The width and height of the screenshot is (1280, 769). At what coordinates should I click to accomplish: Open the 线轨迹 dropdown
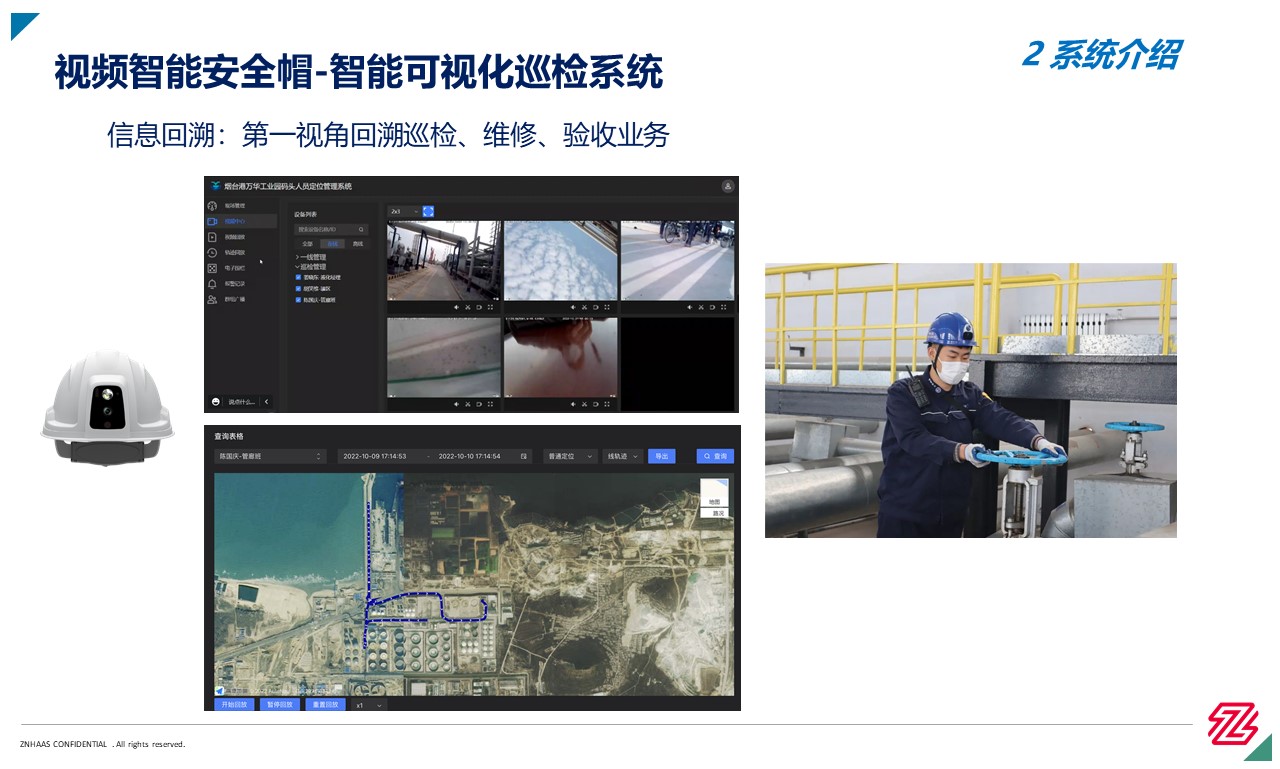click(x=623, y=456)
